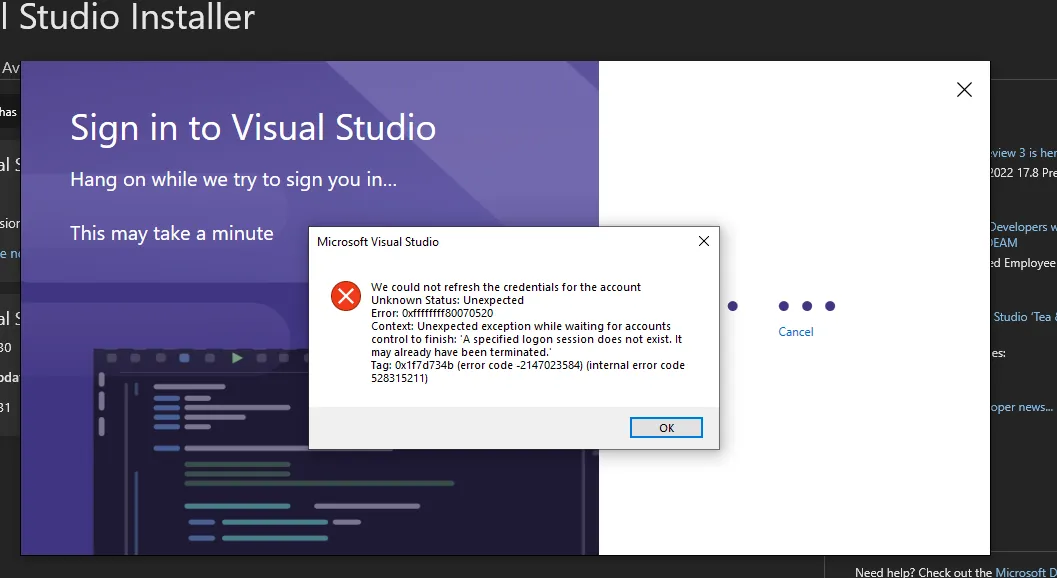
Task: Click the 'We could not refresh the credentials' message
Action: [506, 287]
